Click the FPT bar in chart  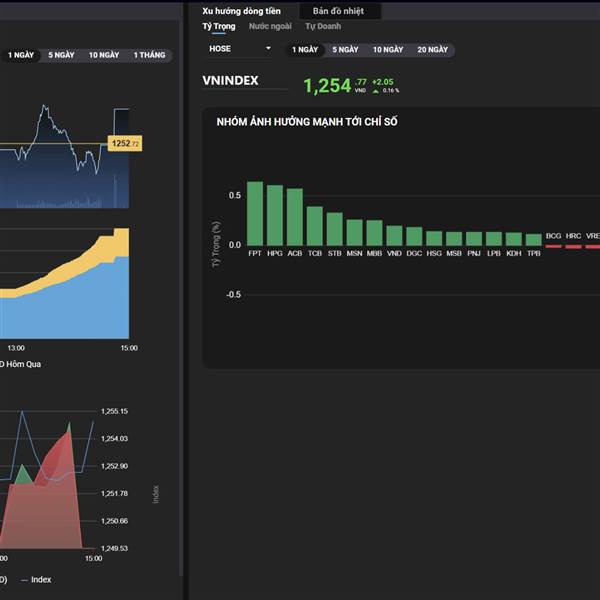255,214
